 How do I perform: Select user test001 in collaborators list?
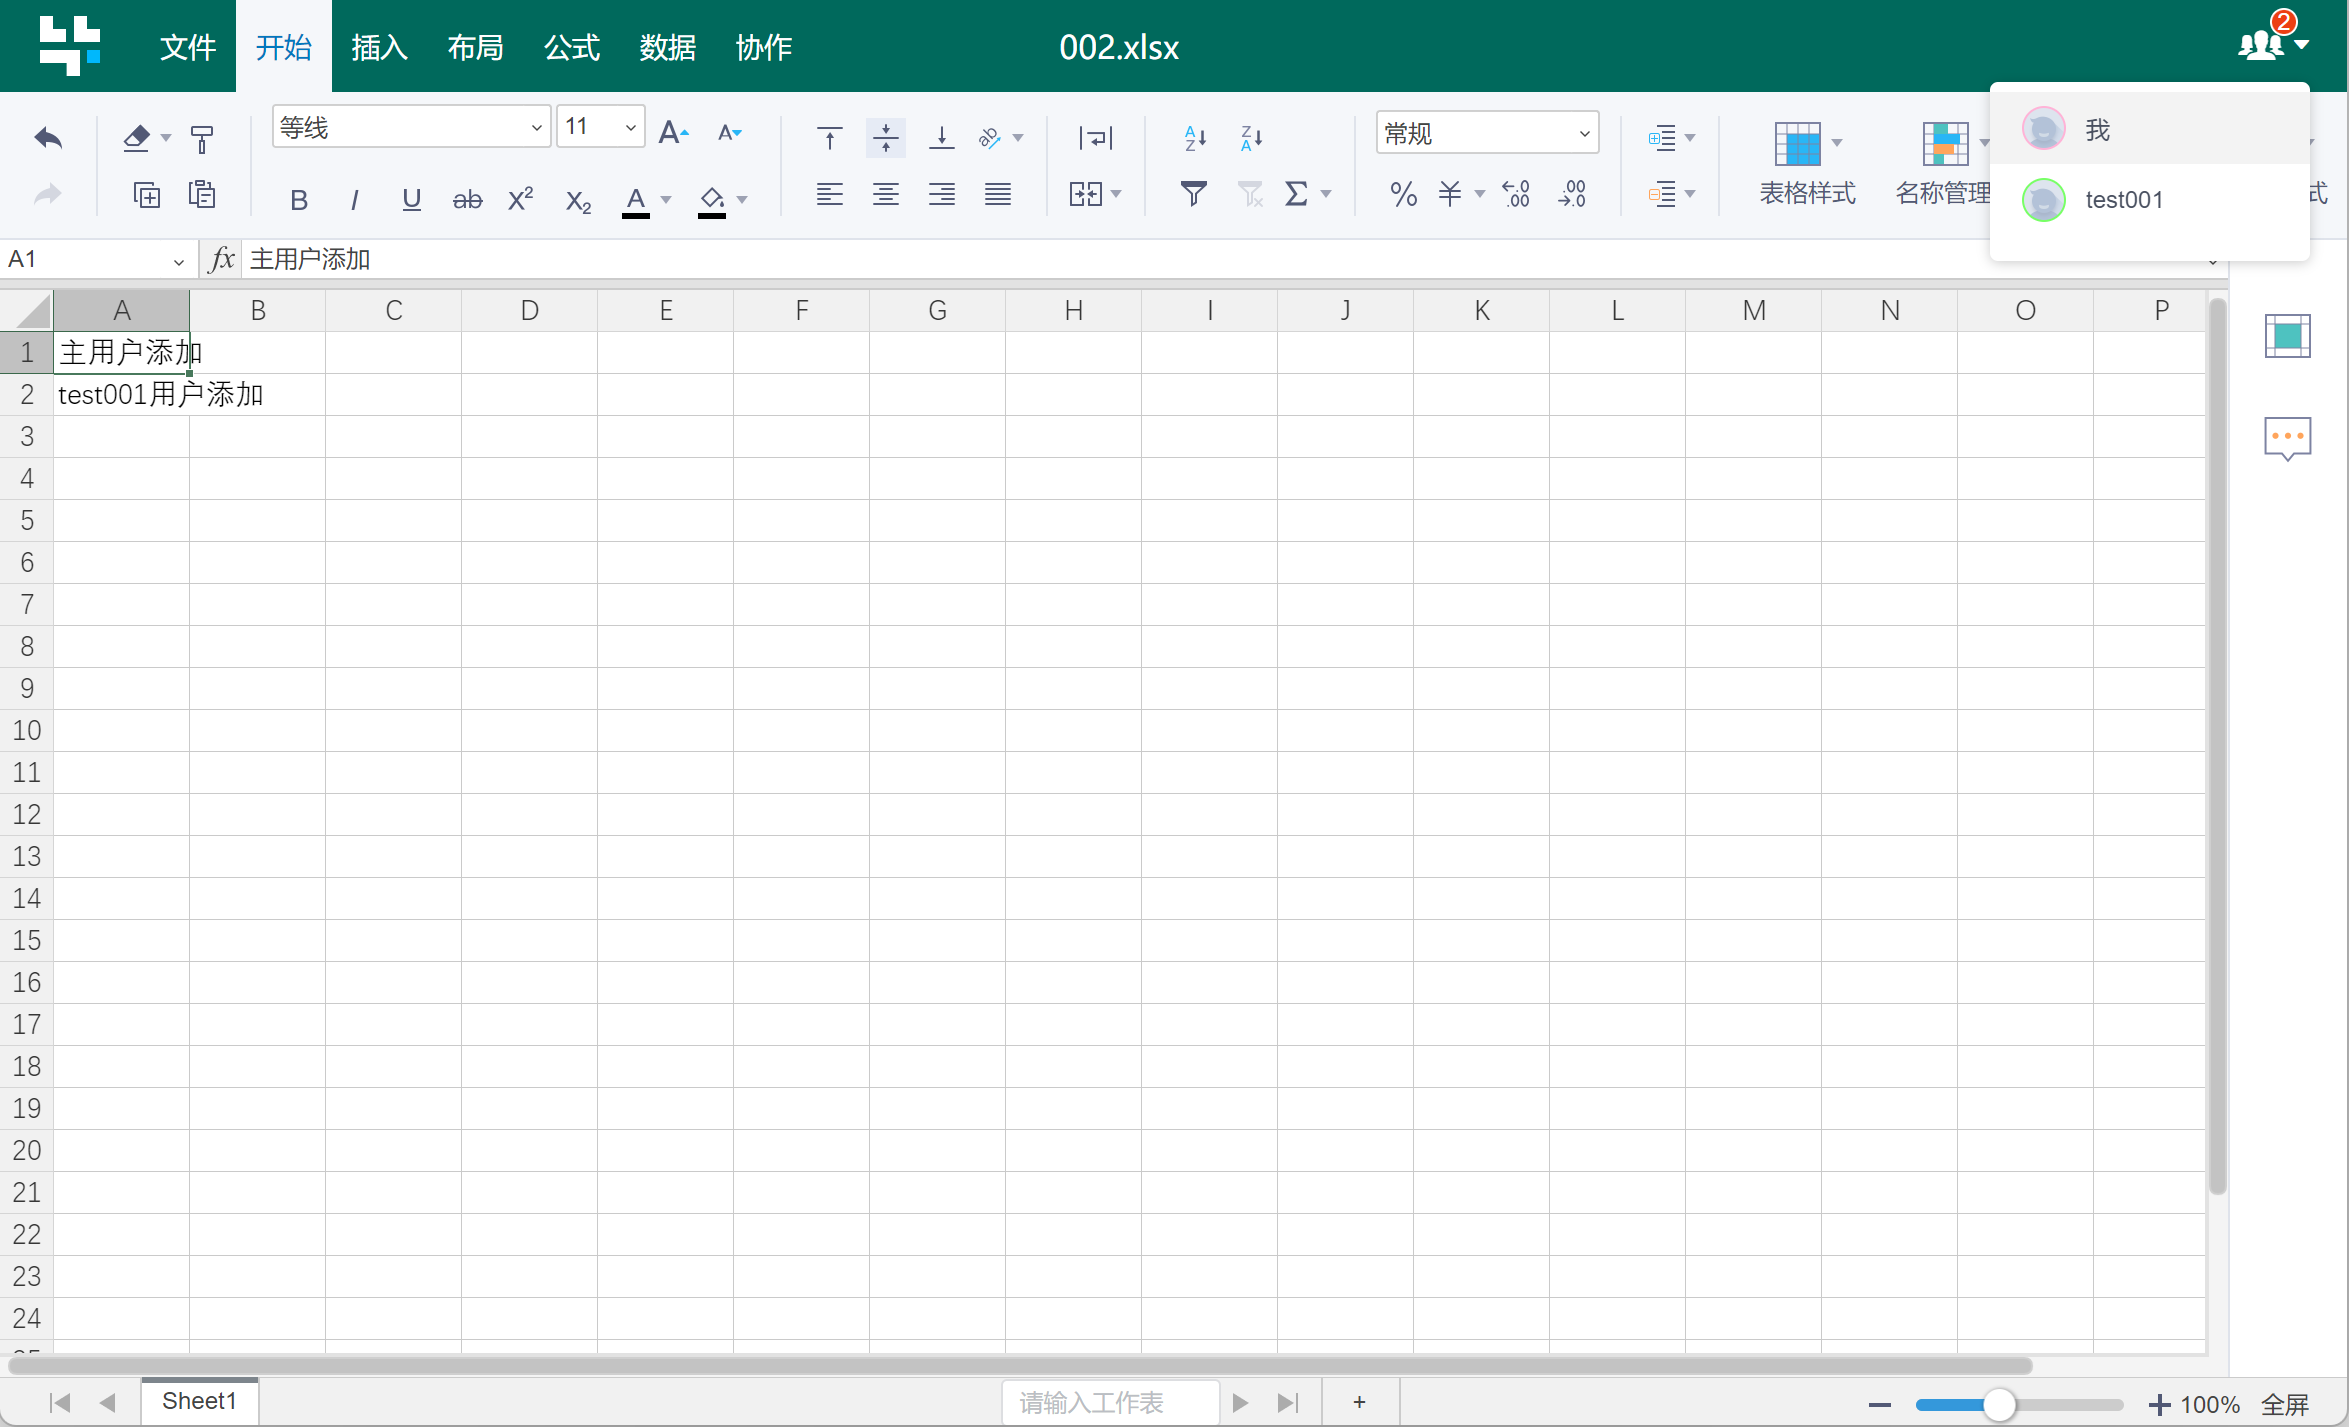point(2122,200)
